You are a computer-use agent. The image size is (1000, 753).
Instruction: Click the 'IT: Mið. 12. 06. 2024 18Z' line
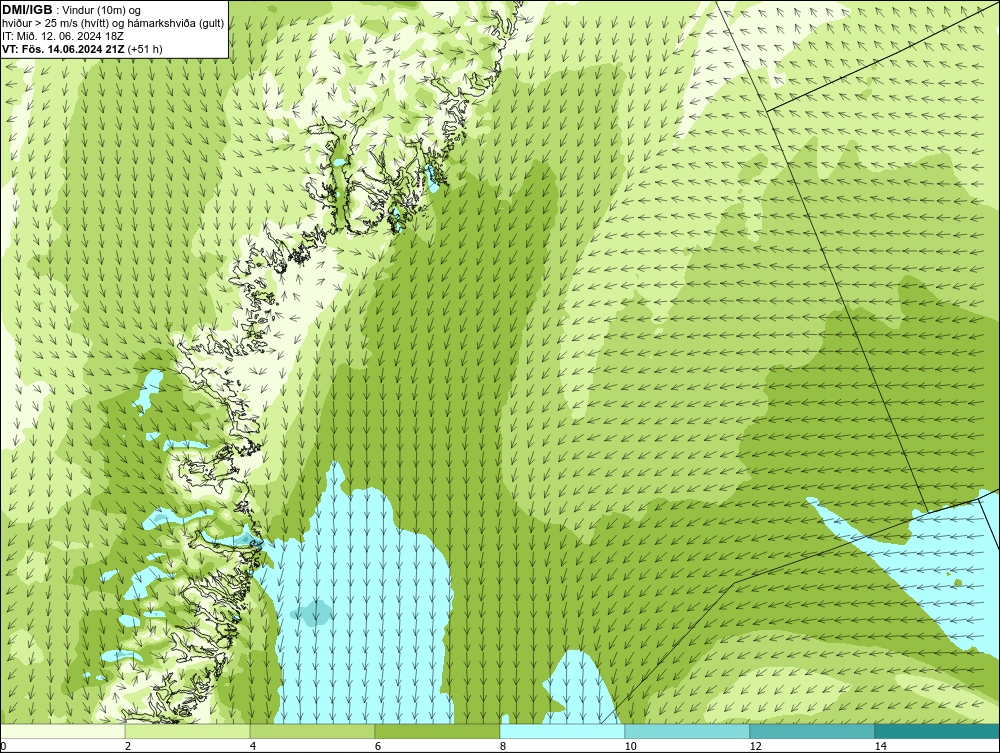[x=63, y=36]
